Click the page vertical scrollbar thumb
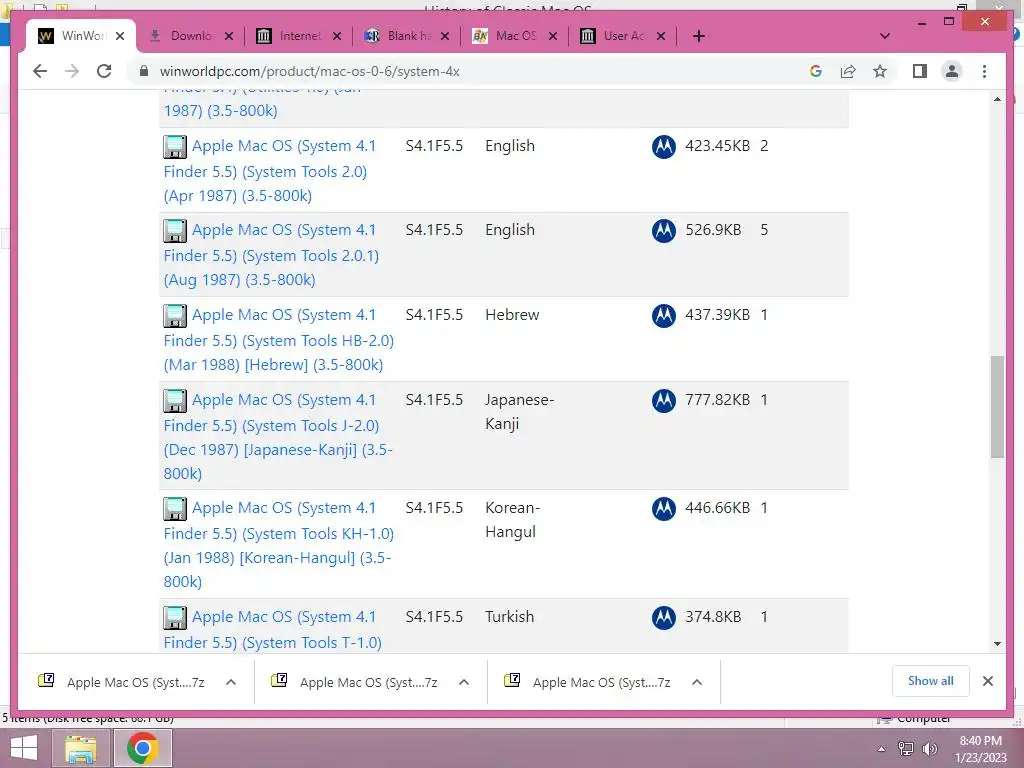 (997, 407)
